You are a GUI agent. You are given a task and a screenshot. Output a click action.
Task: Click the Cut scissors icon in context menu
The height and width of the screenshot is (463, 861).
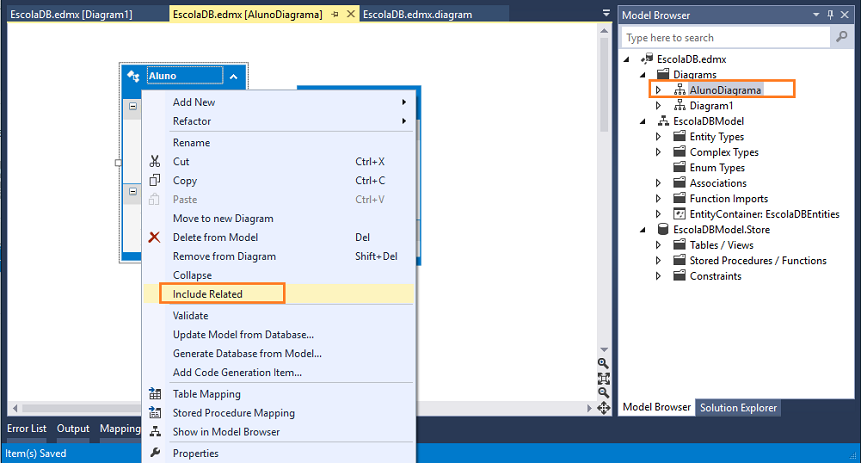[155, 161]
